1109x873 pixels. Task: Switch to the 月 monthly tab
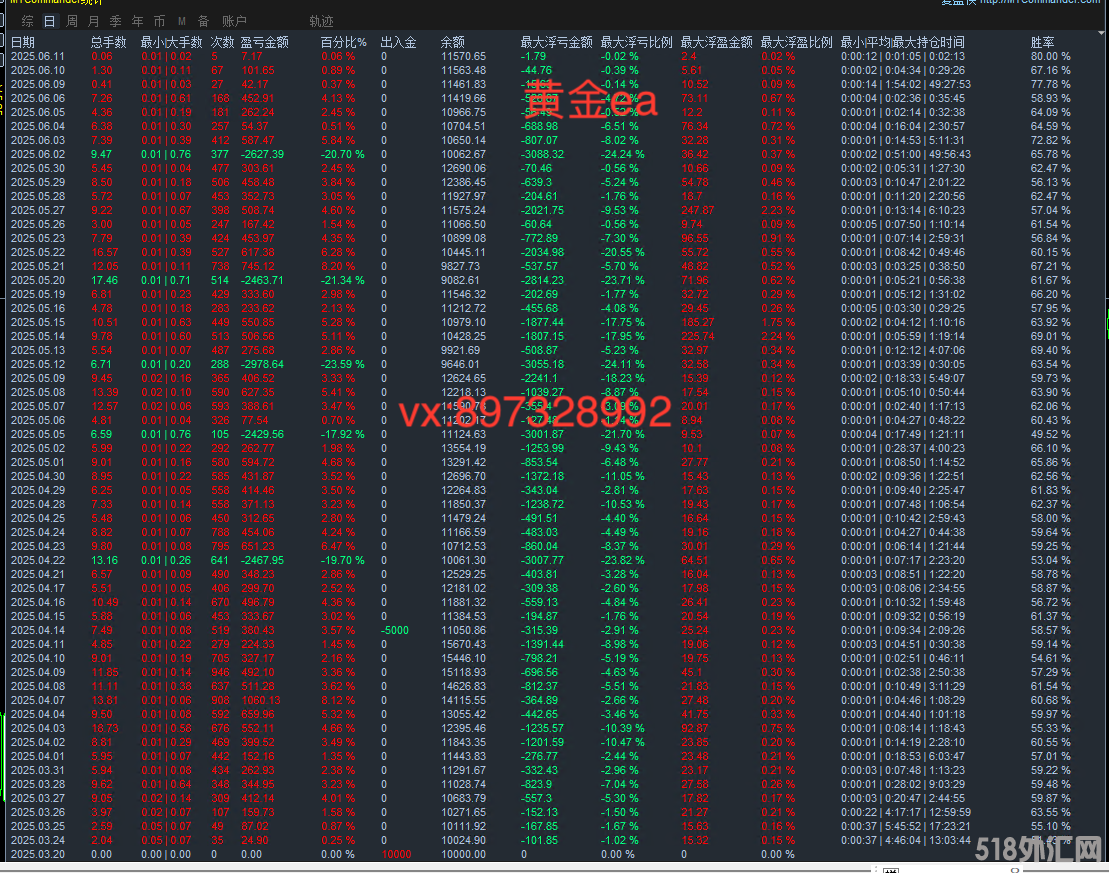[93, 21]
